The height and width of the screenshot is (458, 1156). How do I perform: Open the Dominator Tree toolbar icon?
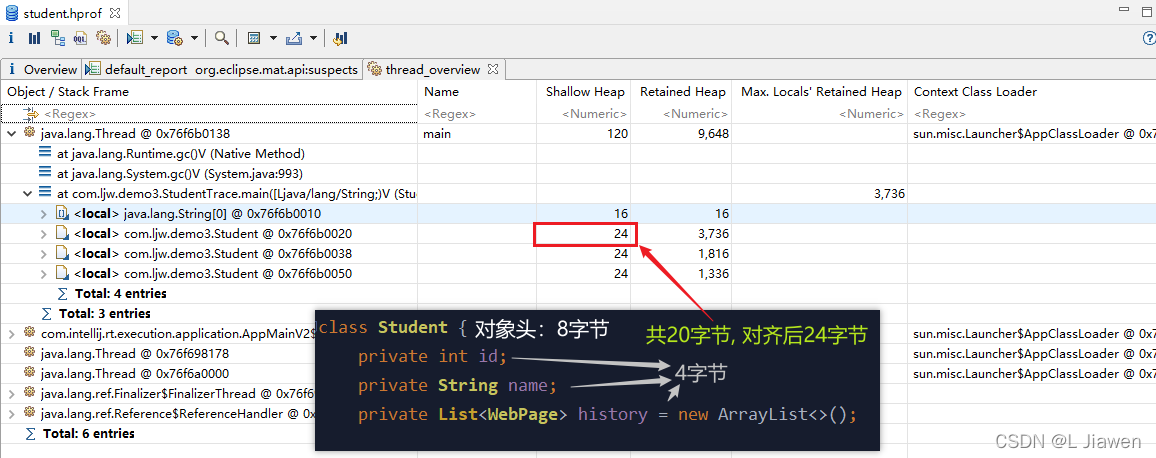click(58, 38)
